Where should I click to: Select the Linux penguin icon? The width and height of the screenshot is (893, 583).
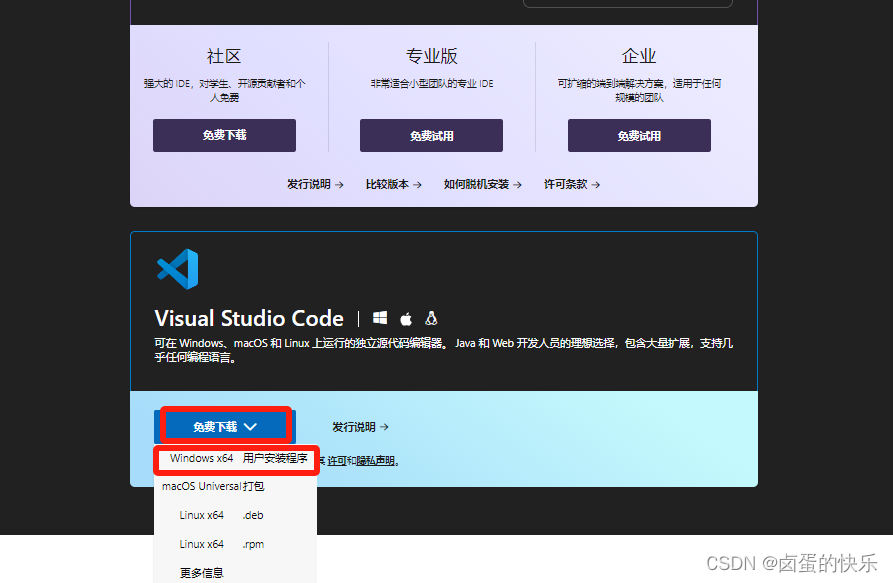430,318
